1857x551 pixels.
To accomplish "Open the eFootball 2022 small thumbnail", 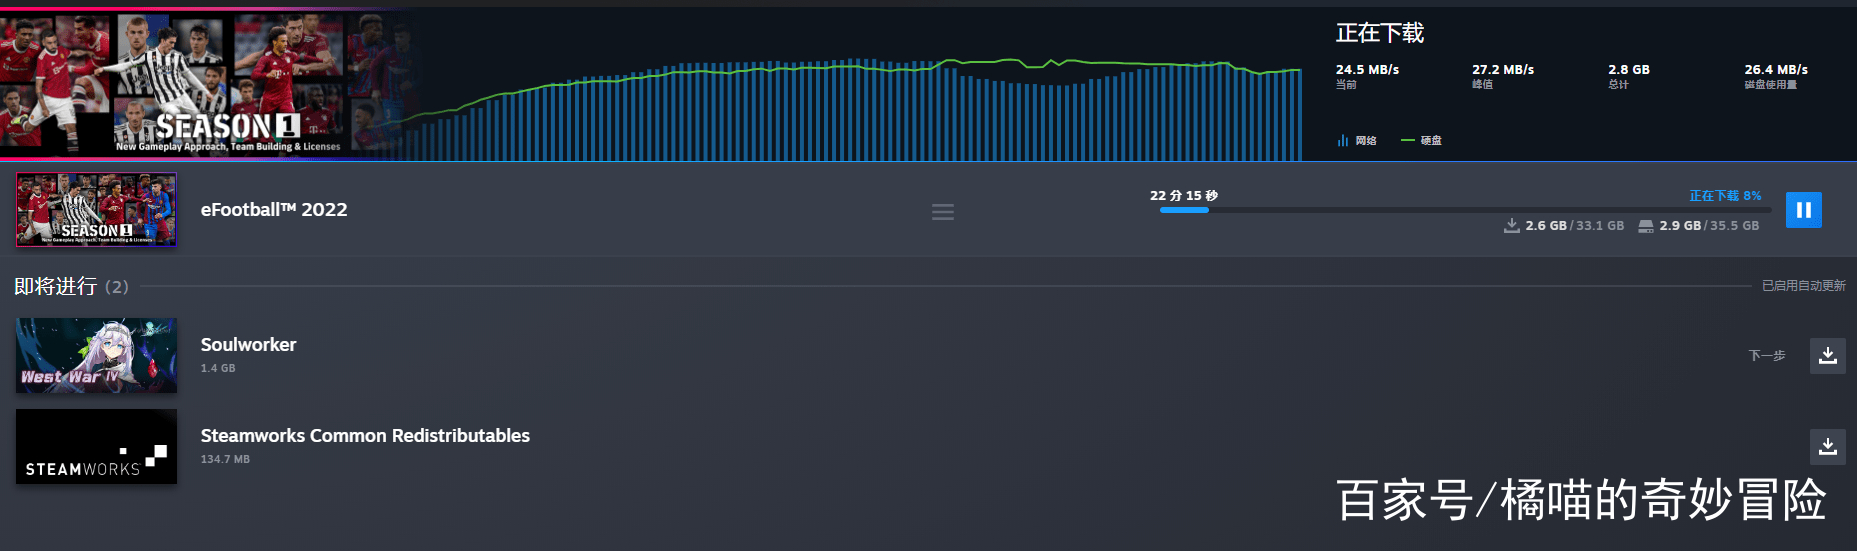I will pyautogui.click(x=96, y=210).
